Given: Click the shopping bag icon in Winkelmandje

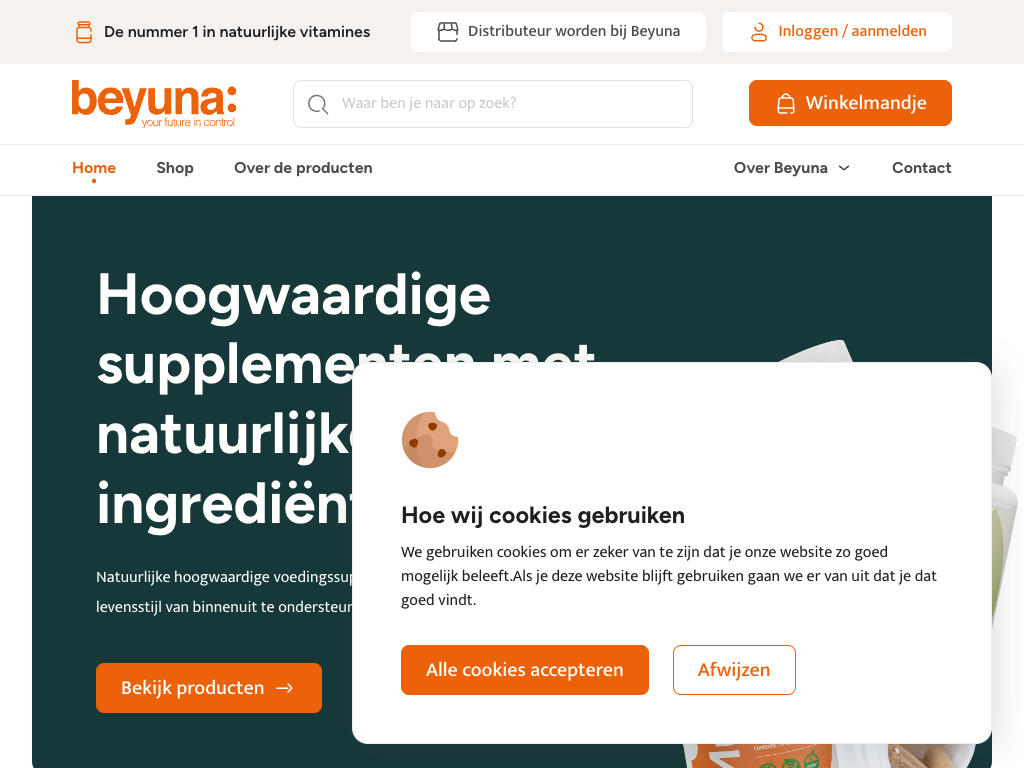Looking at the screenshot, I should [x=786, y=104].
